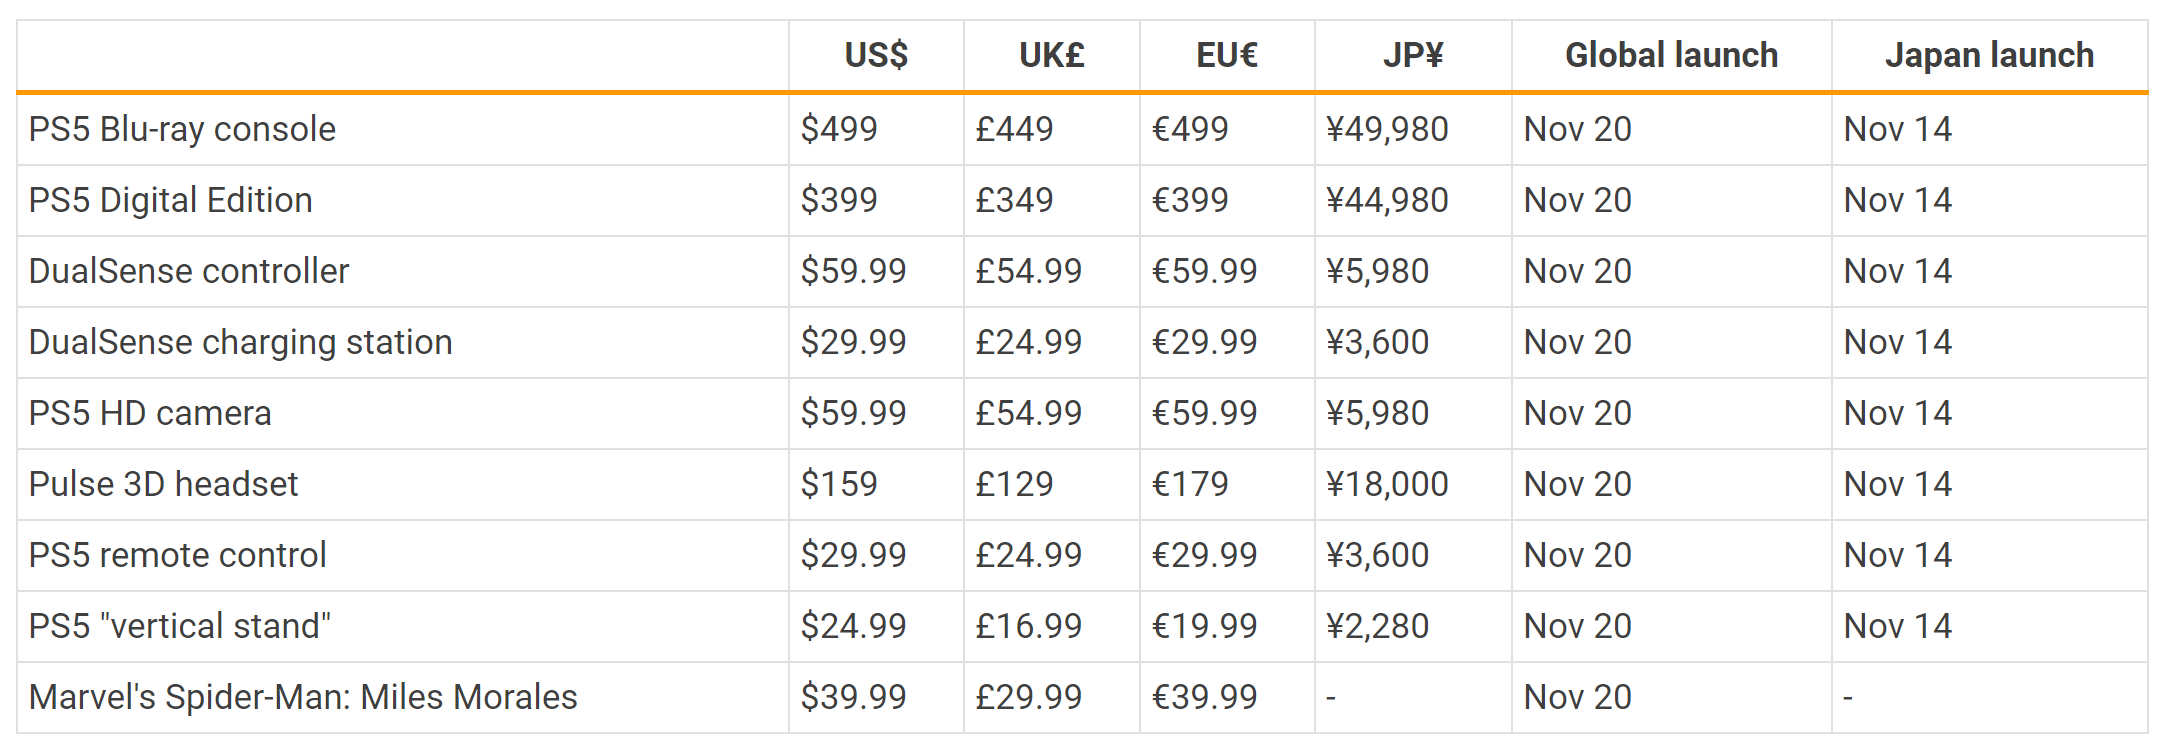
Task: Click the JP¥ column header
Action: pos(1413,55)
